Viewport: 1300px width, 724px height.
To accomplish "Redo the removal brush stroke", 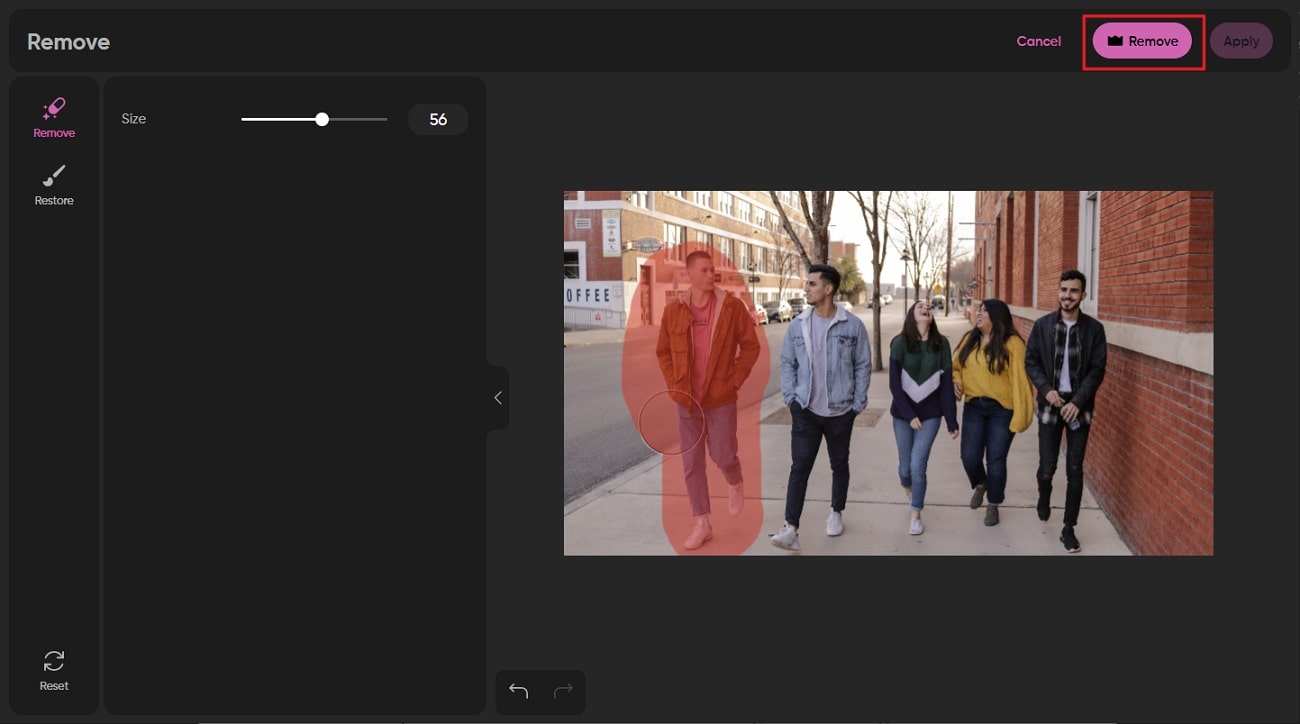I will point(563,691).
